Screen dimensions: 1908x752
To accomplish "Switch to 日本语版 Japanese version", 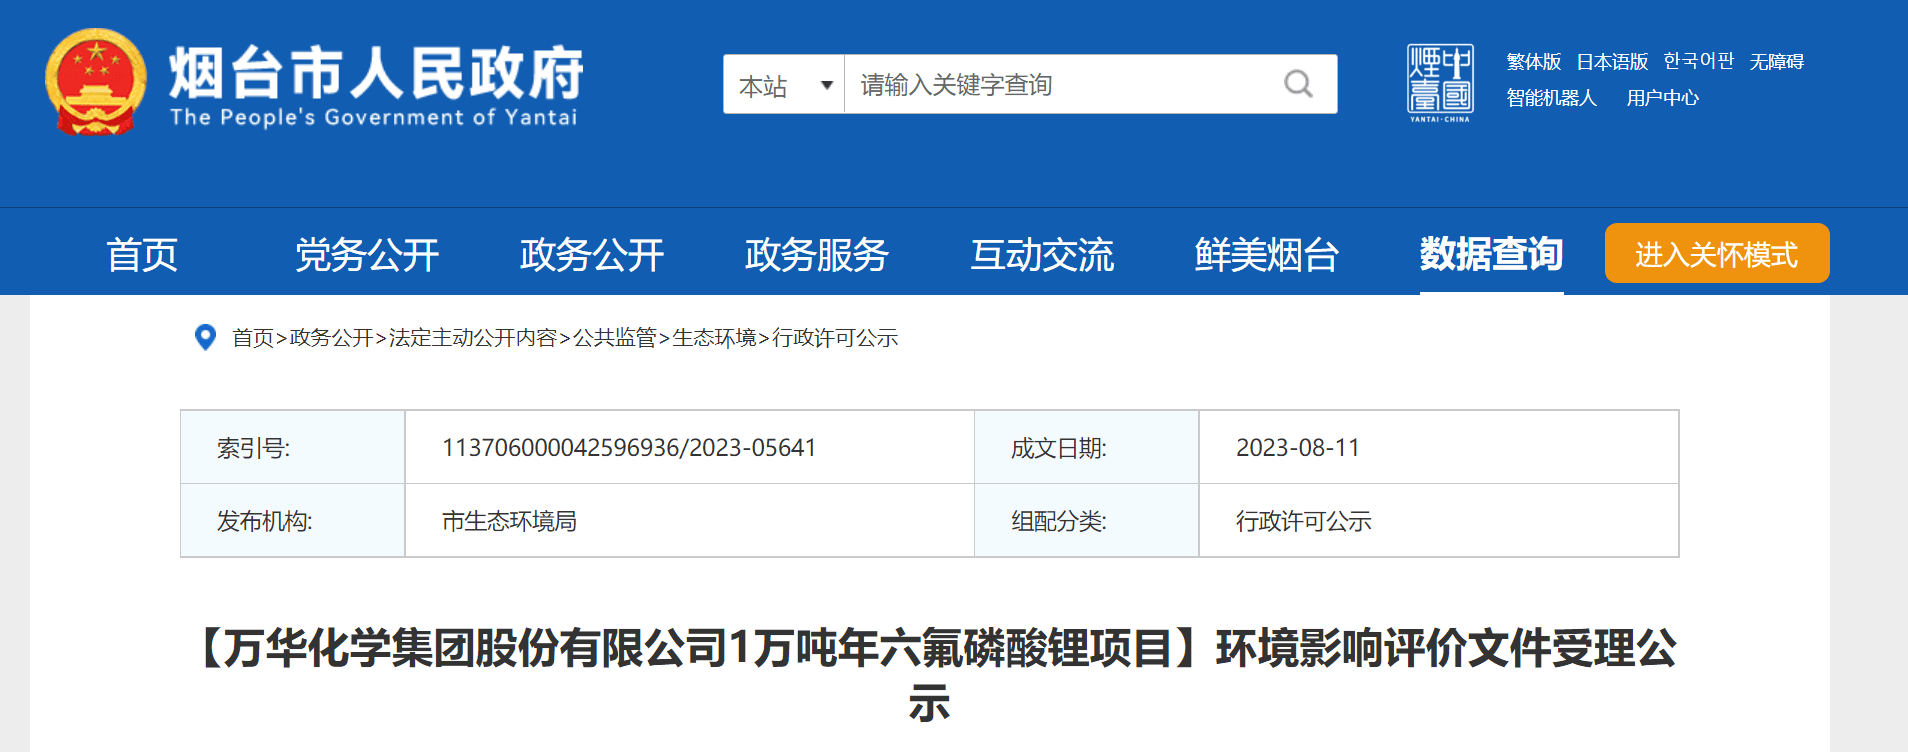I will click(1612, 62).
